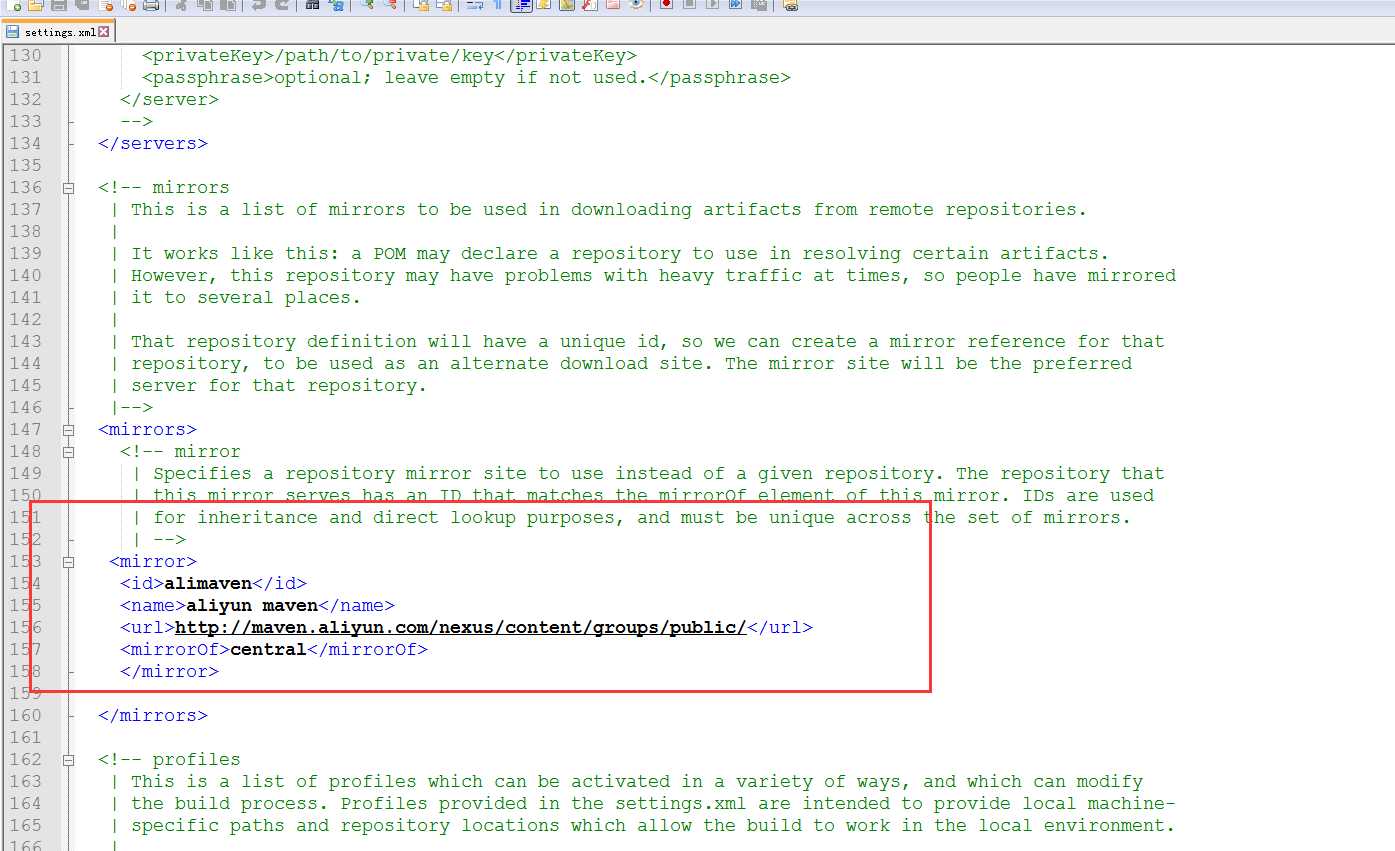Click line number 149 in the margin

point(25,473)
